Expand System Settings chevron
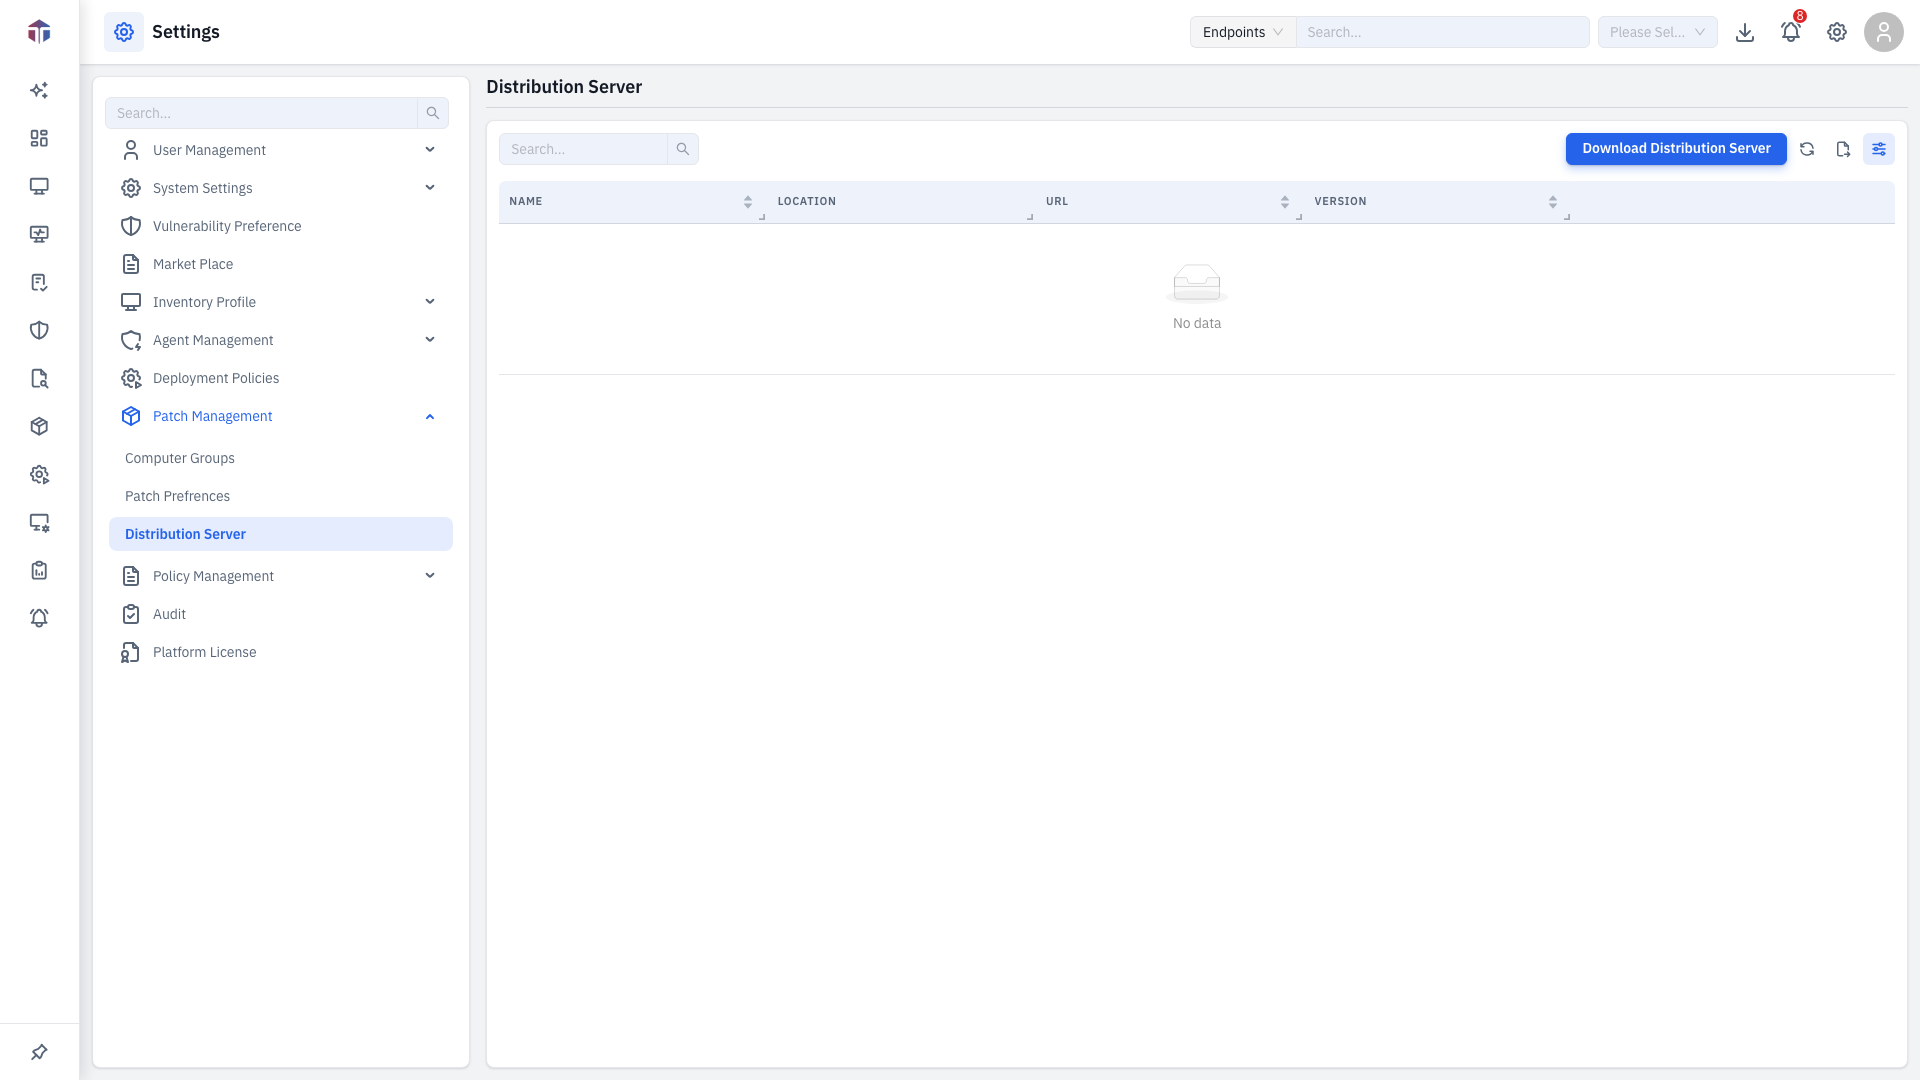Viewport: 1920px width, 1080px height. pos(430,188)
